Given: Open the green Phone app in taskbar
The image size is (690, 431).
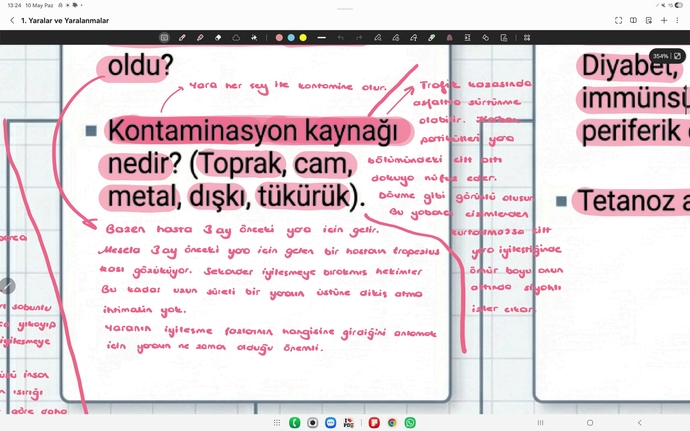Looking at the screenshot, I should point(294,423).
